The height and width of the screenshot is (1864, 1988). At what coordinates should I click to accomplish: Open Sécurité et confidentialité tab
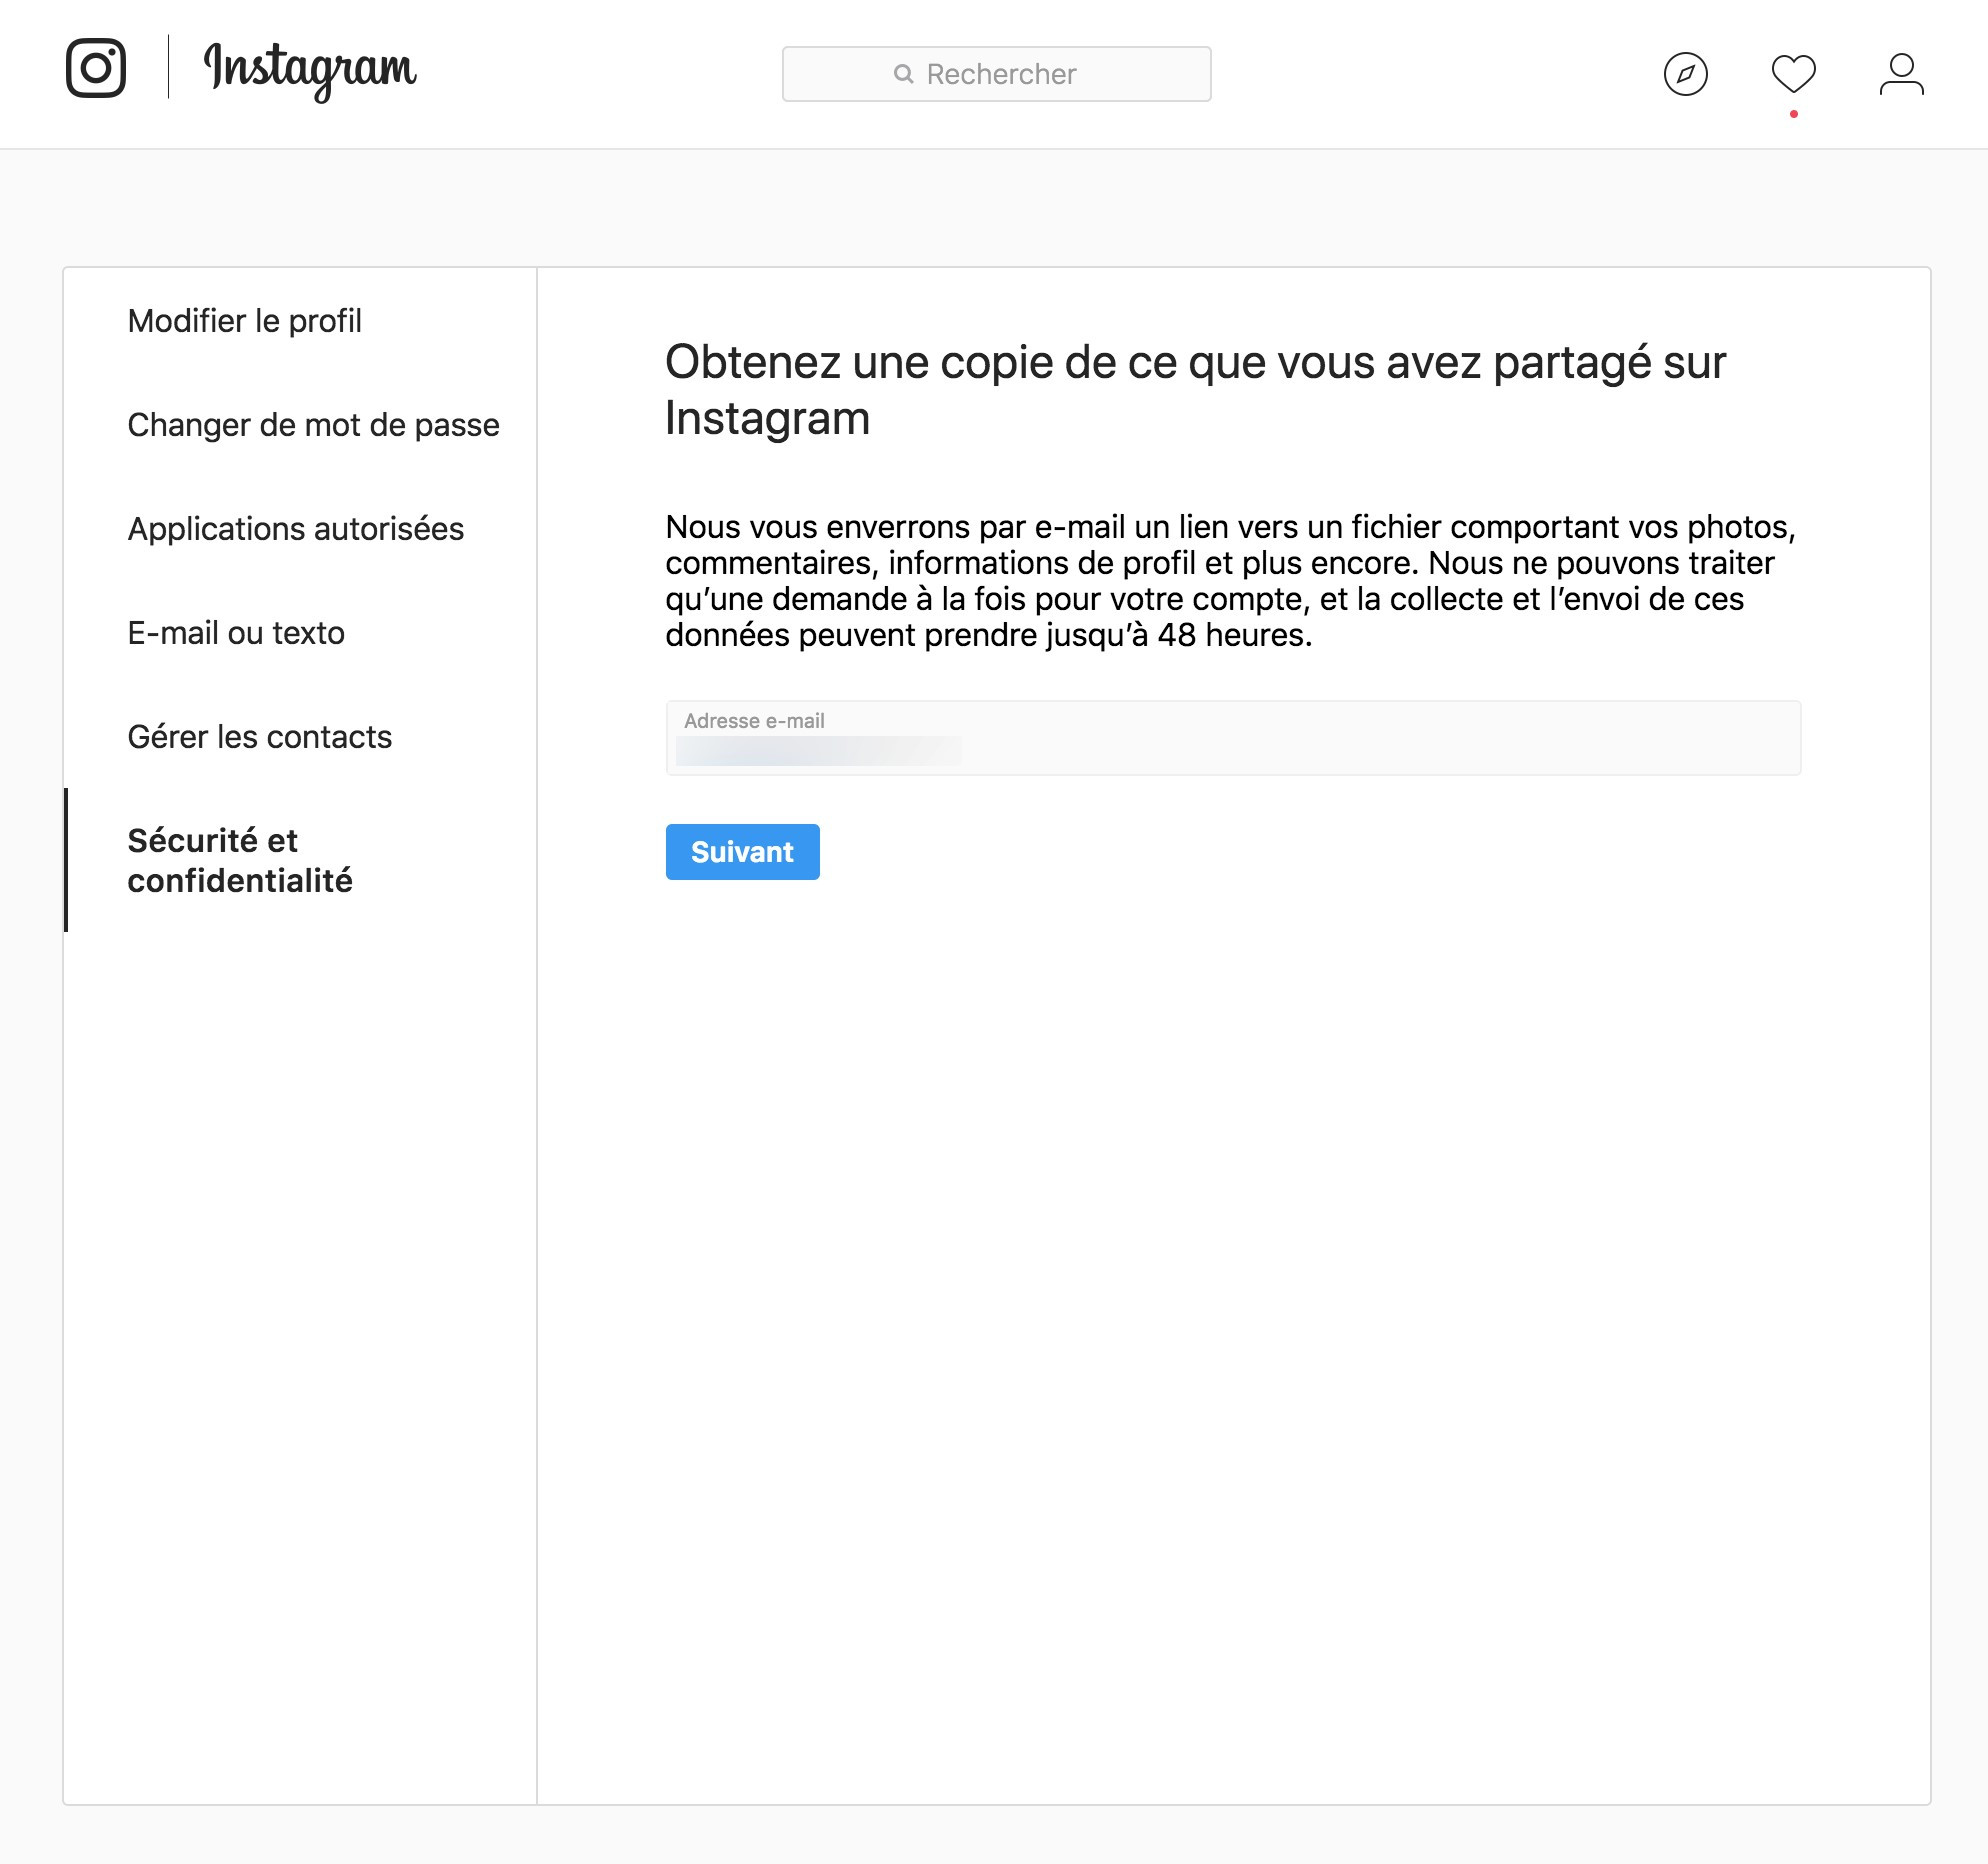(240, 860)
